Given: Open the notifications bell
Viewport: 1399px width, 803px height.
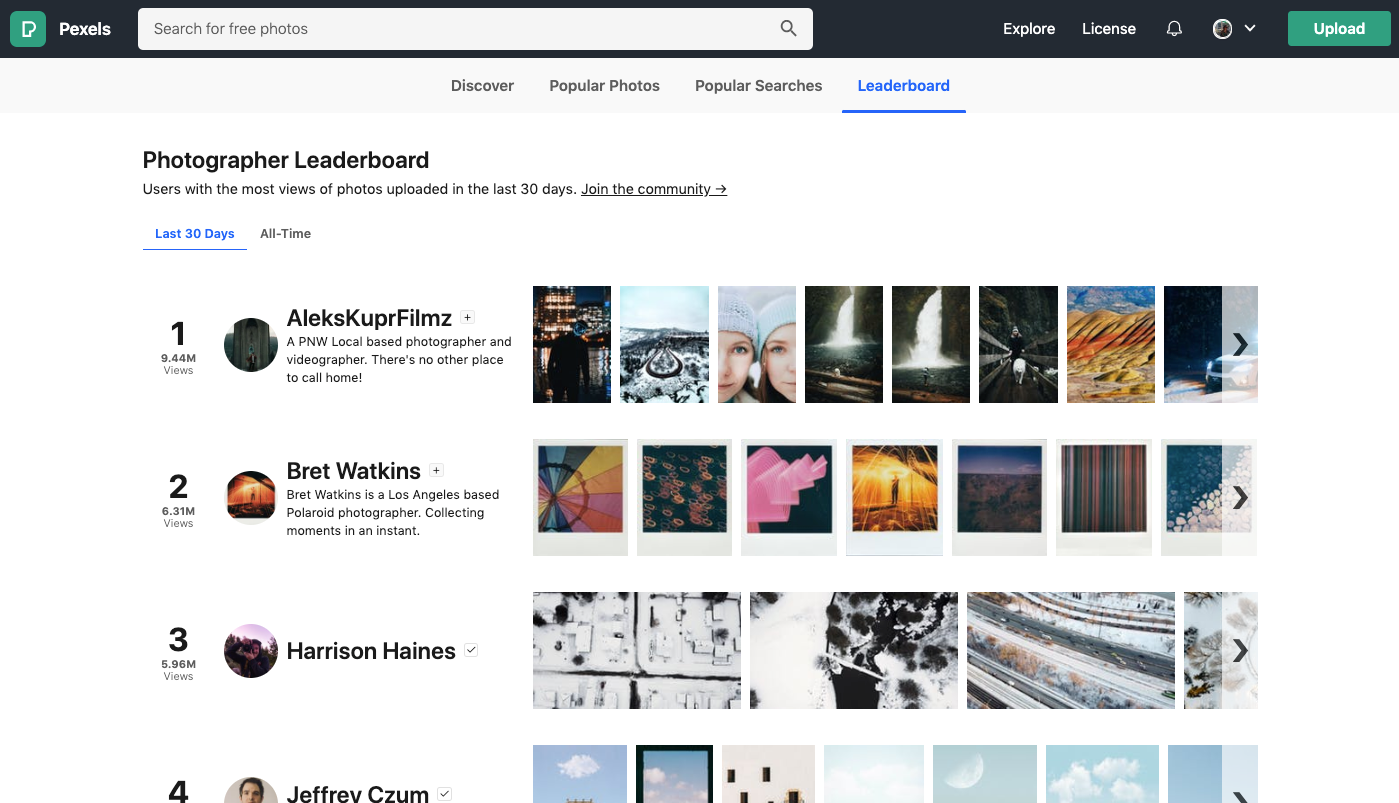Looking at the screenshot, I should coord(1175,29).
